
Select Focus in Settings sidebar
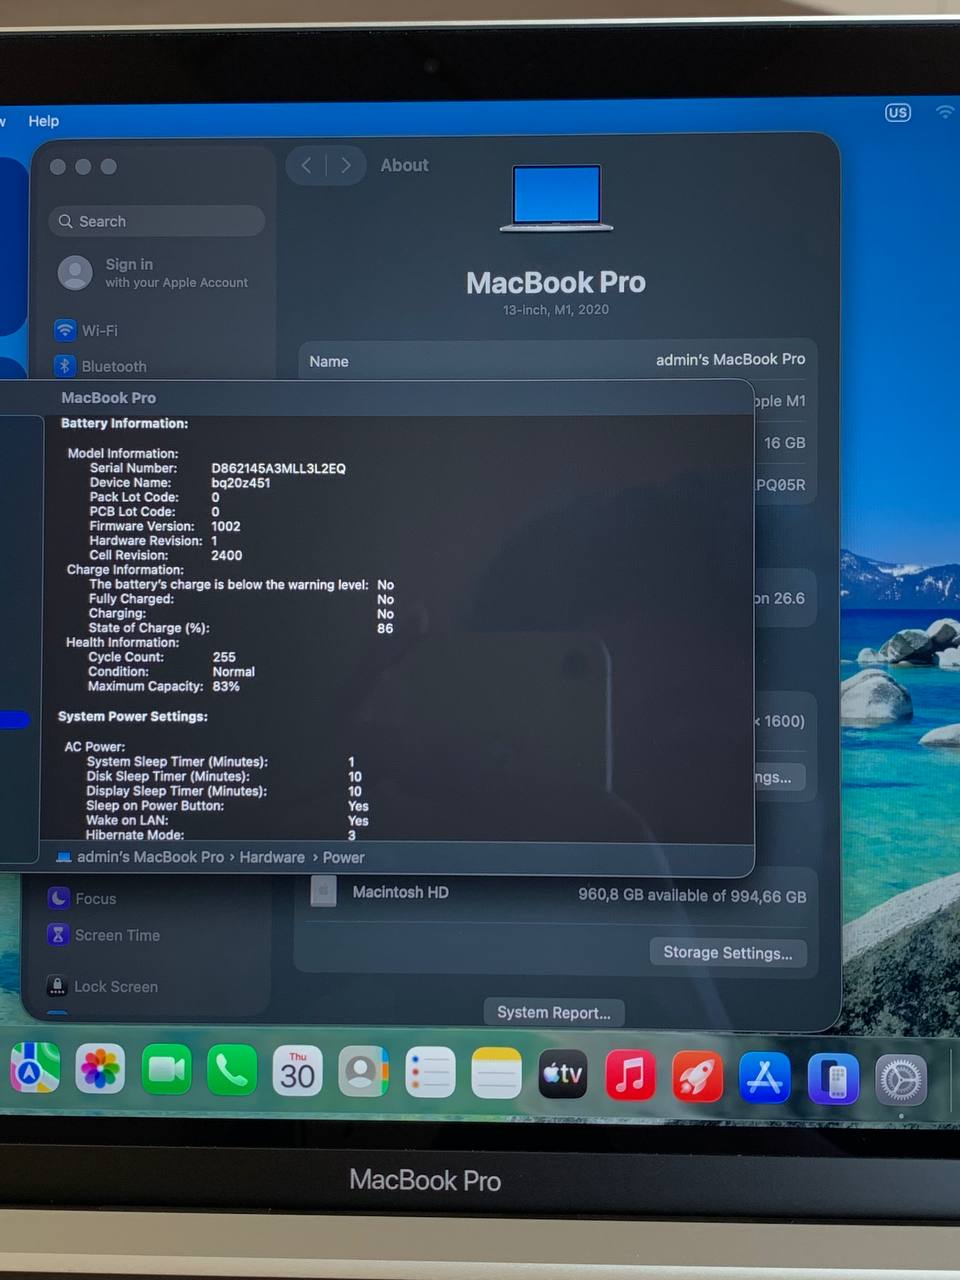click(83, 898)
